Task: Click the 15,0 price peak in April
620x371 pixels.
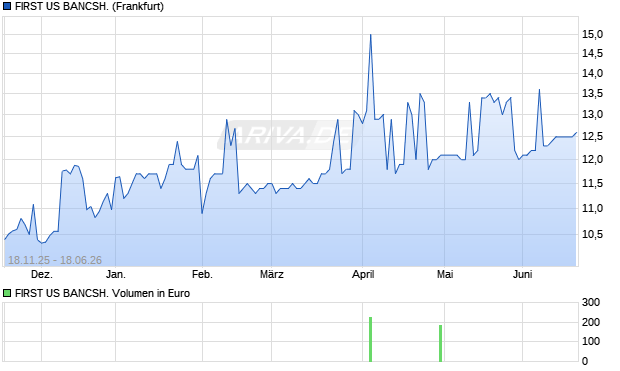Action: 370,35
